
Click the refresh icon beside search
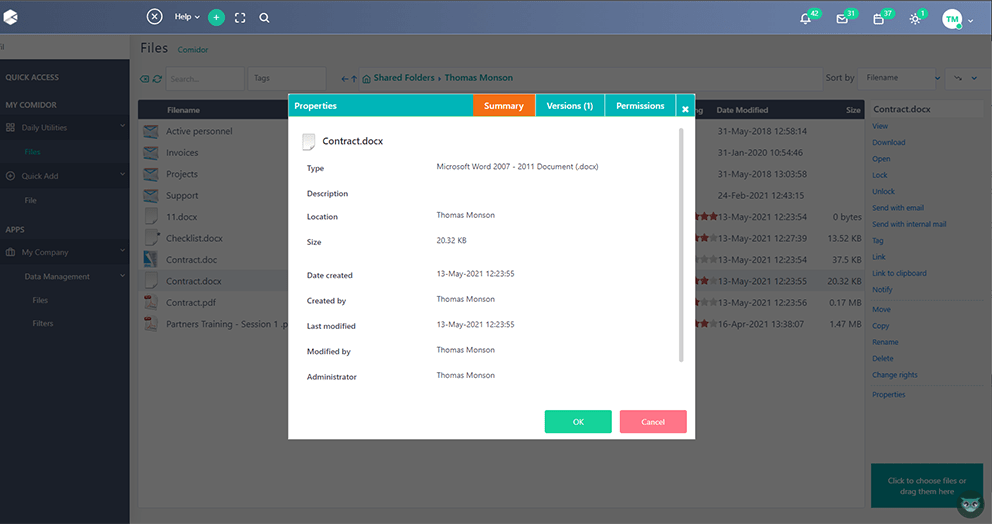coord(157,78)
